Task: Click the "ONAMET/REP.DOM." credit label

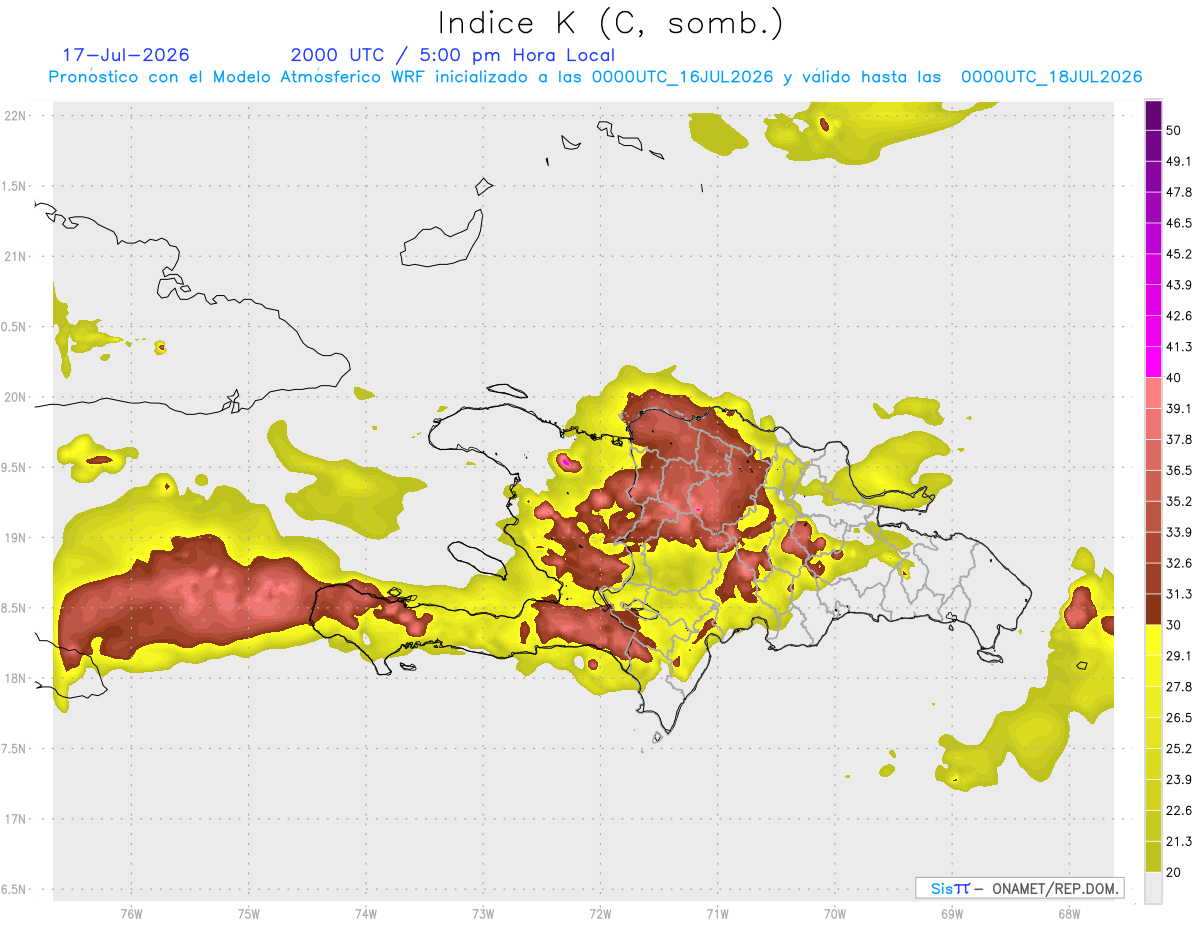Action: point(1054,888)
